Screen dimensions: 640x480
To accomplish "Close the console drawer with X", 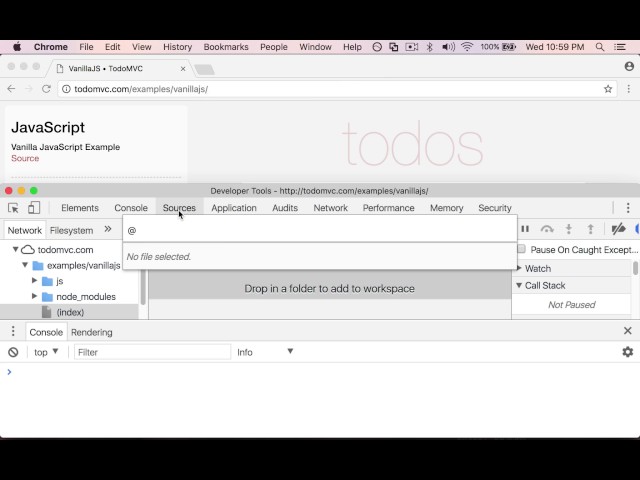I will point(628,331).
